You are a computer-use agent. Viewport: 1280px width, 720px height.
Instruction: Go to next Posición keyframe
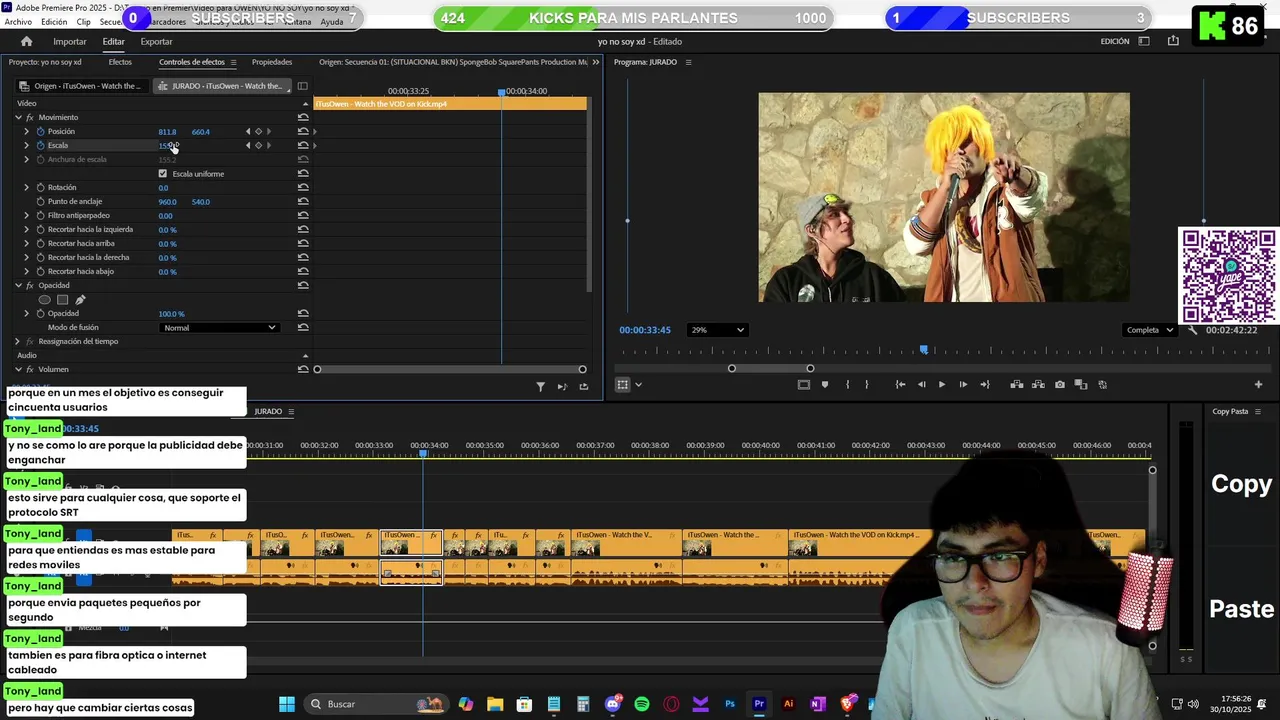(268, 131)
